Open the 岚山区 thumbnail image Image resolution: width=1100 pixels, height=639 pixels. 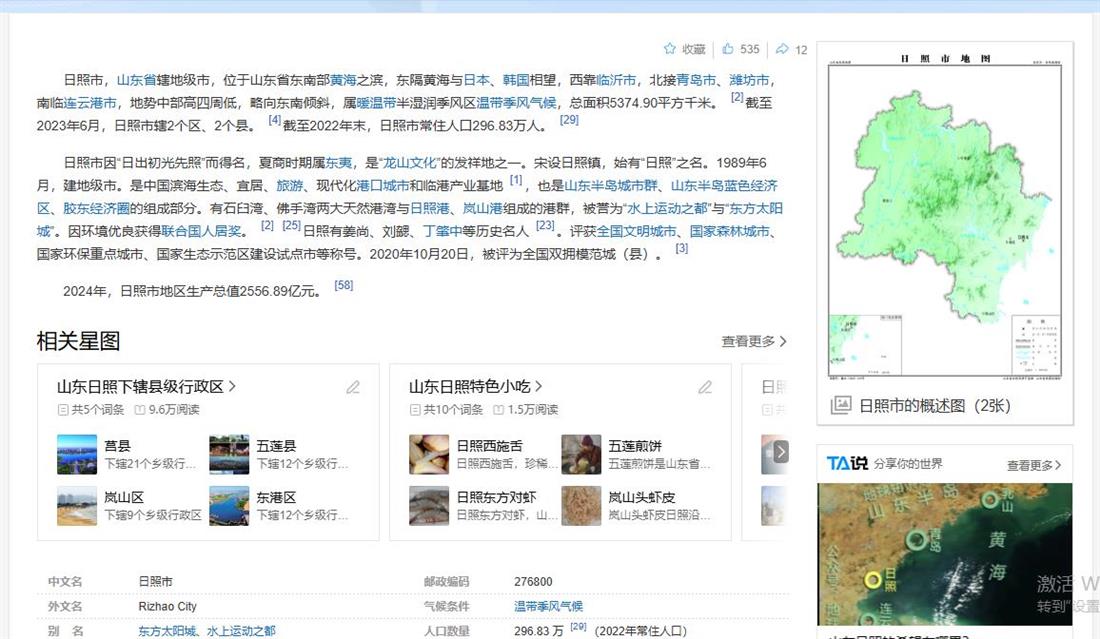77,506
